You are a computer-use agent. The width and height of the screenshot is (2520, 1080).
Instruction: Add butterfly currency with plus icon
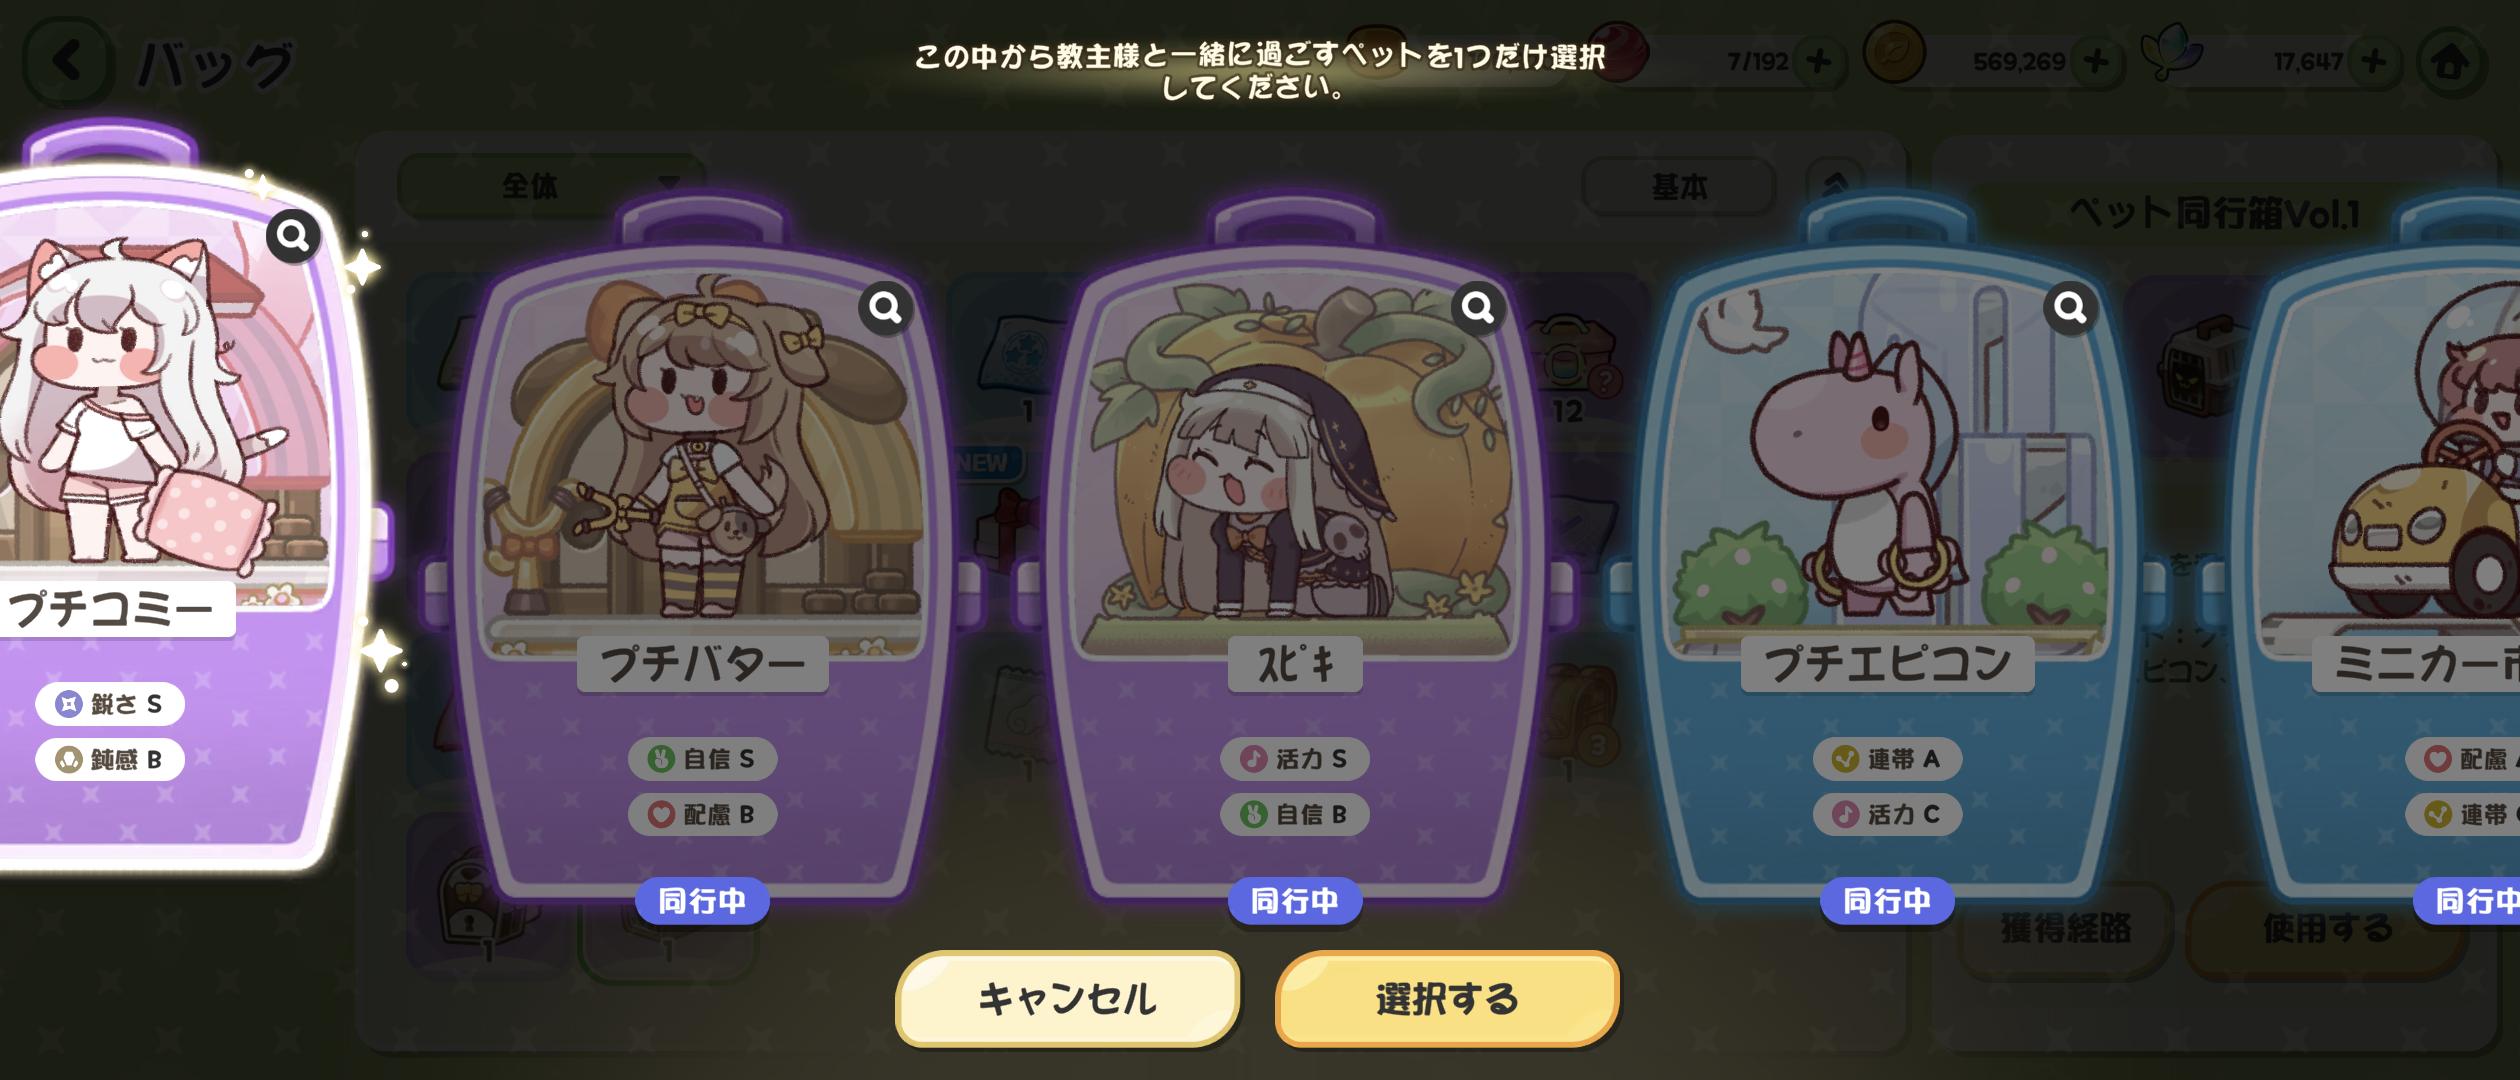[x=2374, y=62]
